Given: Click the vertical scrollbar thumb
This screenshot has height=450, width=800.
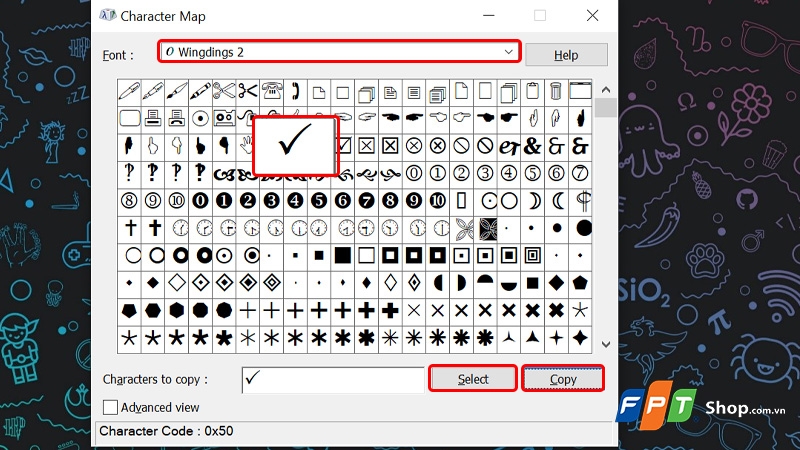Looking at the screenshot, I should coord(606,108).
